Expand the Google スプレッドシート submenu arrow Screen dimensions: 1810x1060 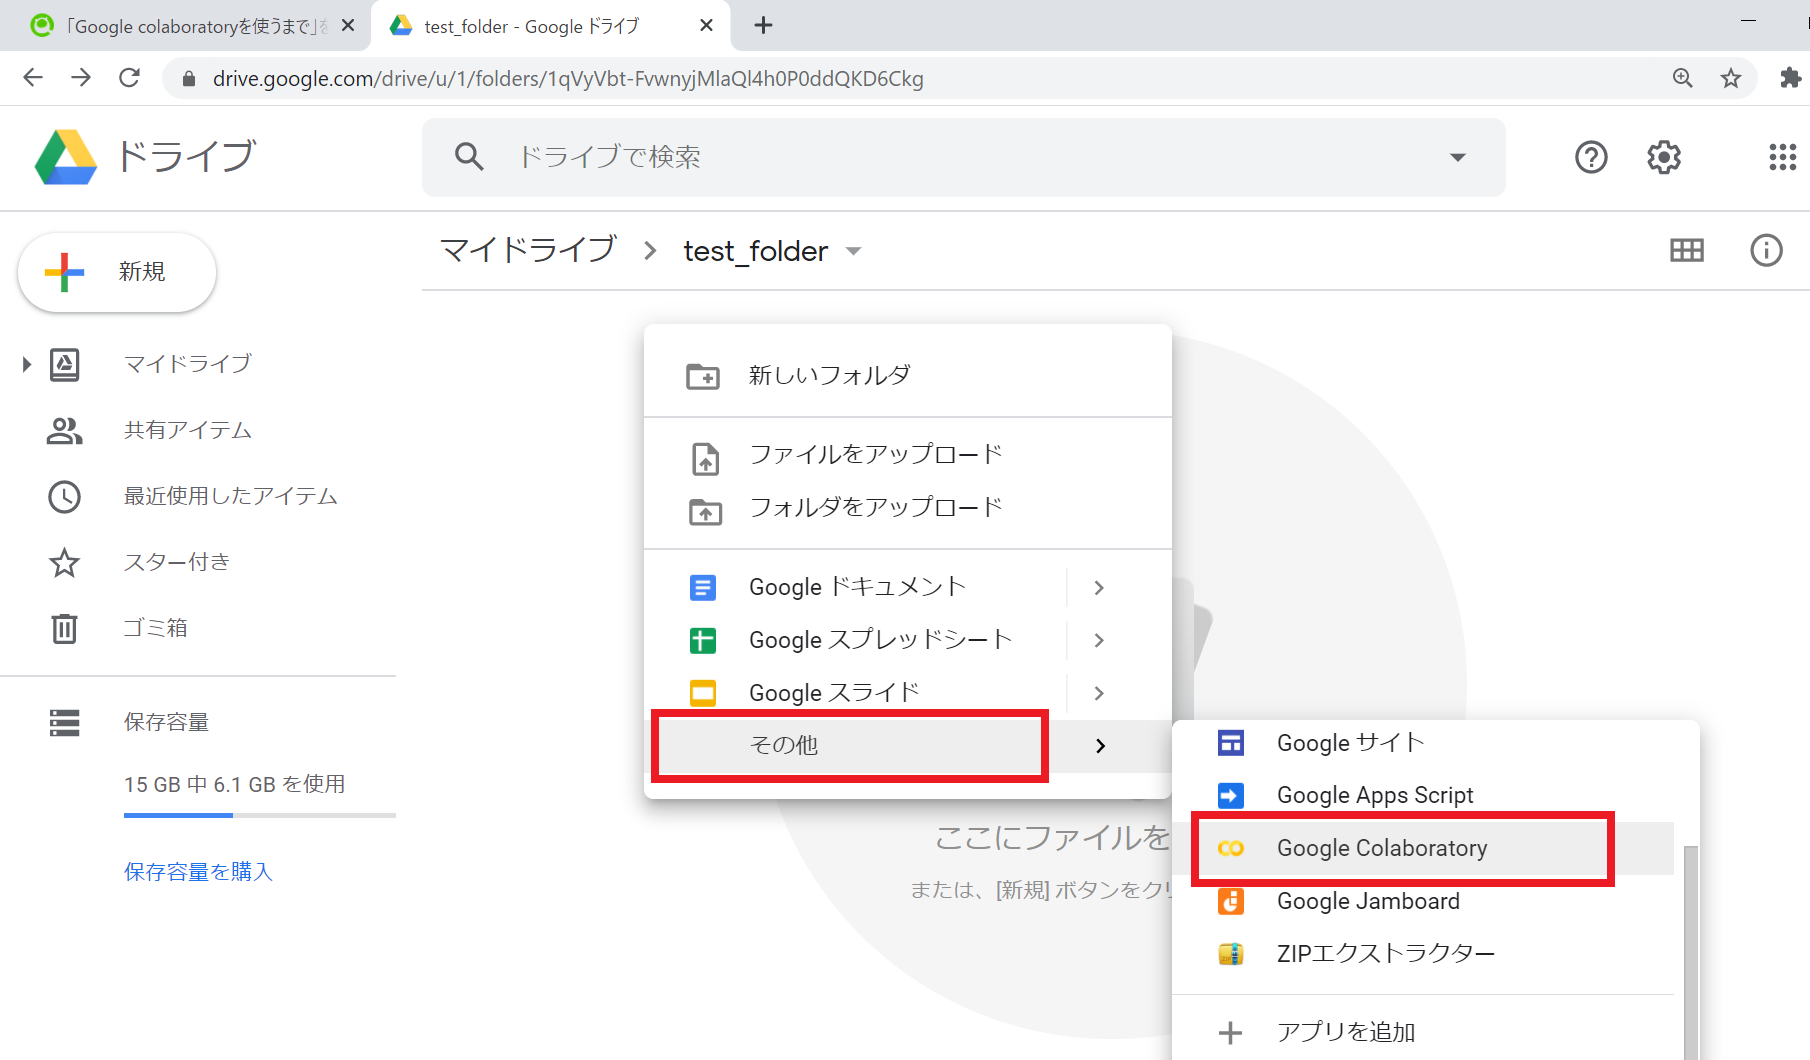tap(1099, 640)
